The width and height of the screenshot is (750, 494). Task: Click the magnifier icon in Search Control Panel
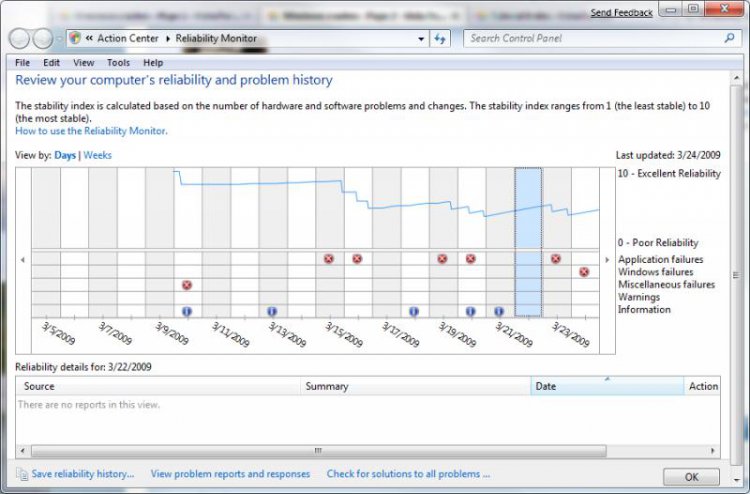729,38
